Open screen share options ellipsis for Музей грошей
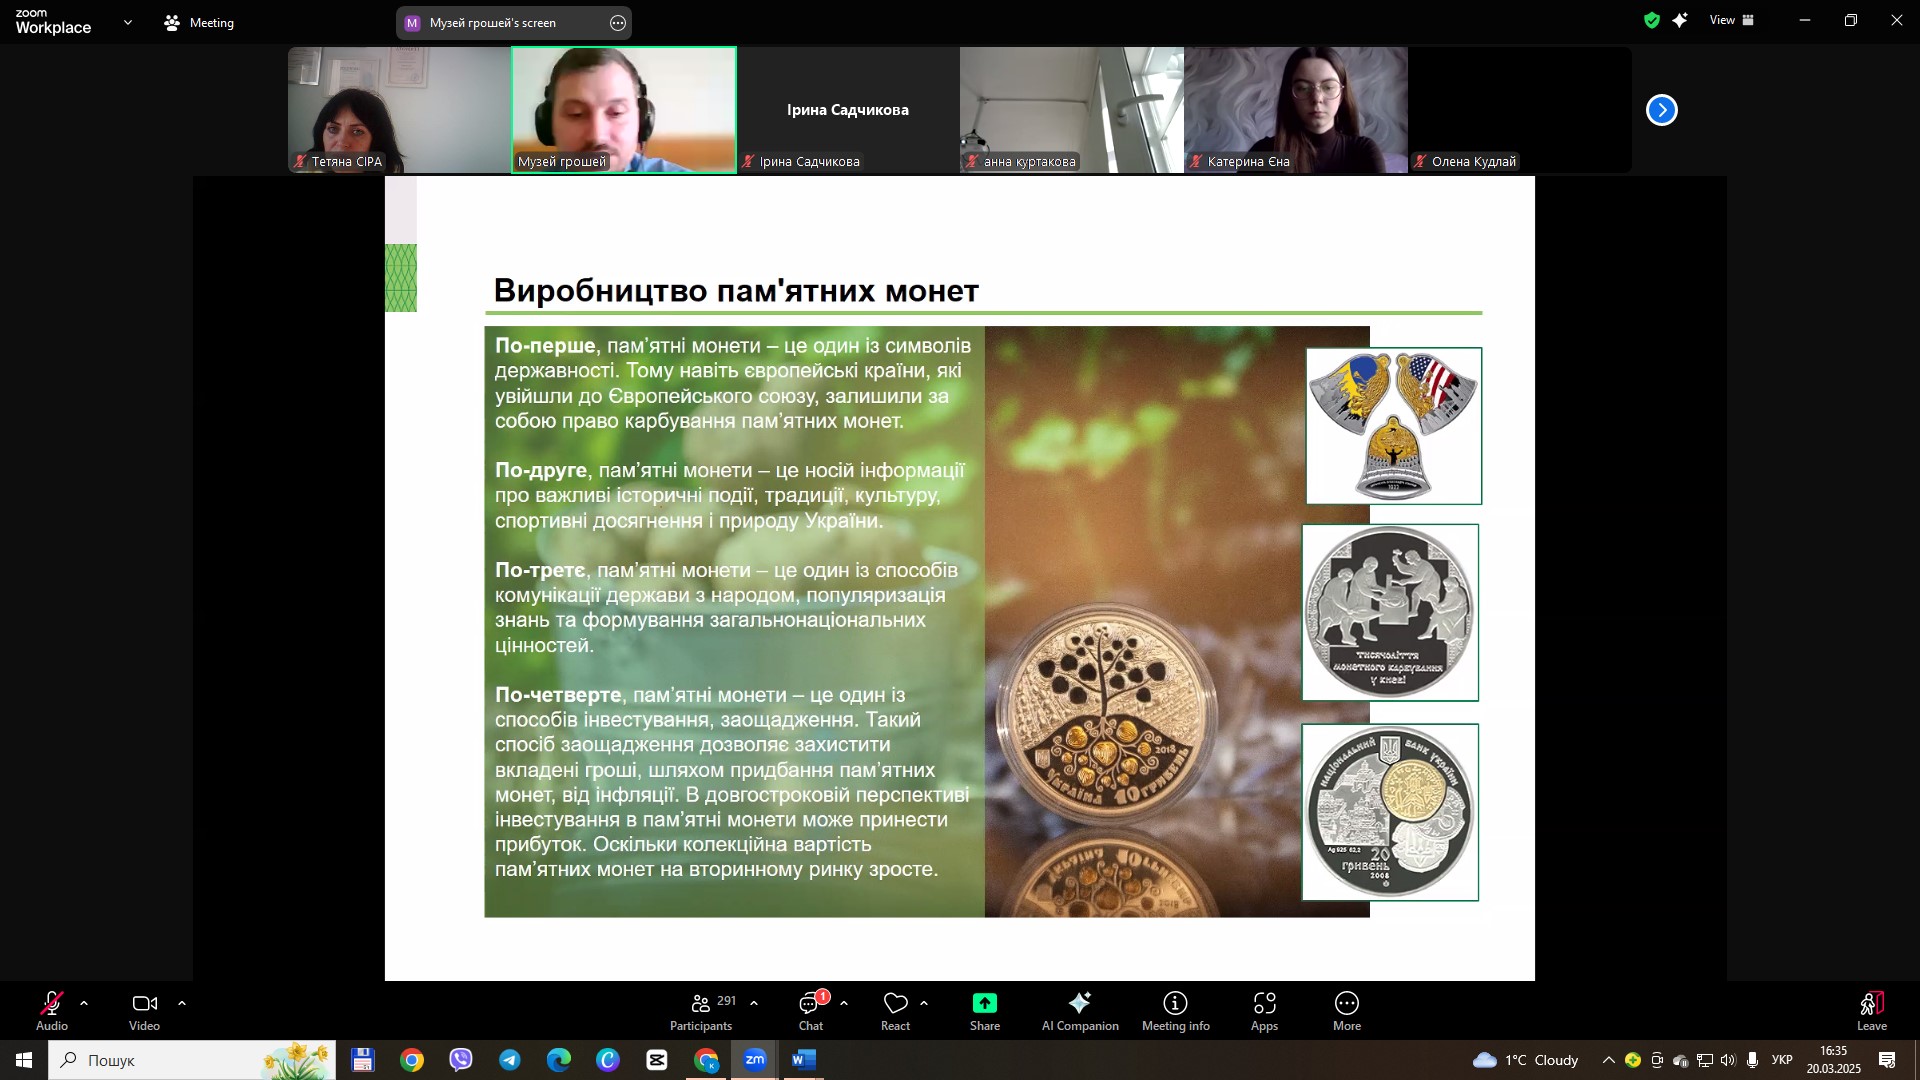1920x1080 pixels. [x=618, y=23]
